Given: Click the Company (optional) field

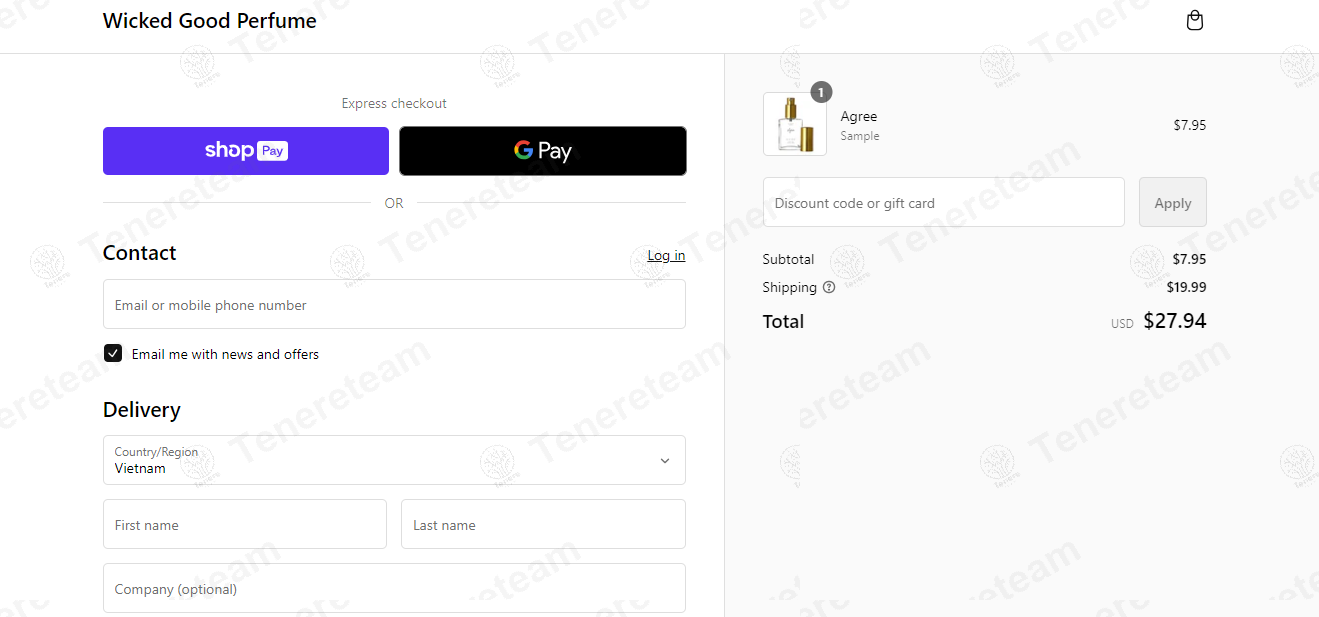Looking at the screenshot, I should coord(394,588).
